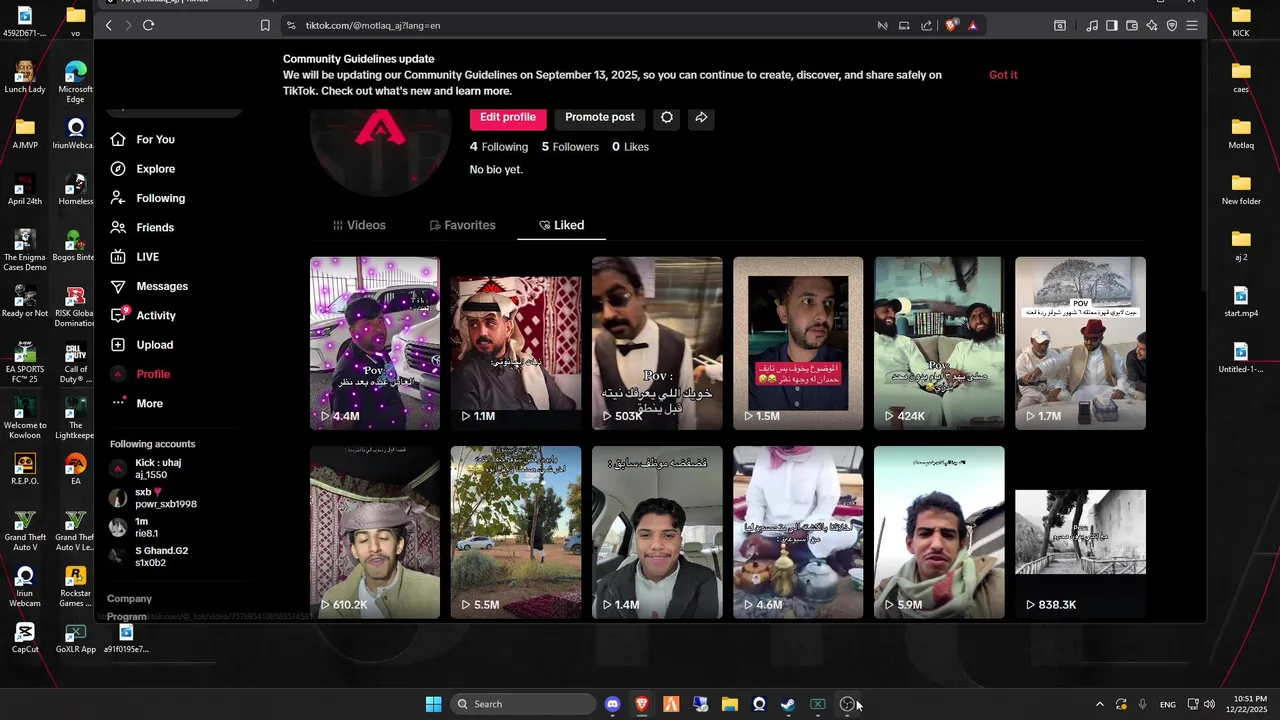Click the share profile arrow icon
The image size is (1280, 720).
[701, 117]
